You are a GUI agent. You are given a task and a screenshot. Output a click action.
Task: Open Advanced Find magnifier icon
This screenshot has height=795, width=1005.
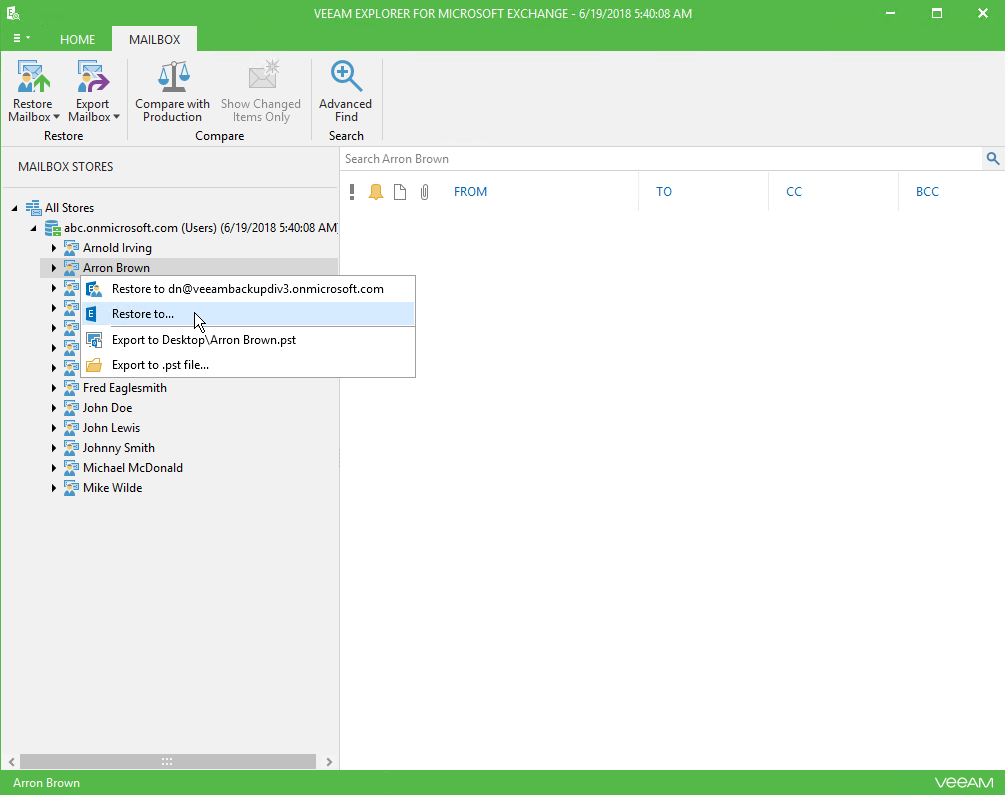tap(346, 76)
